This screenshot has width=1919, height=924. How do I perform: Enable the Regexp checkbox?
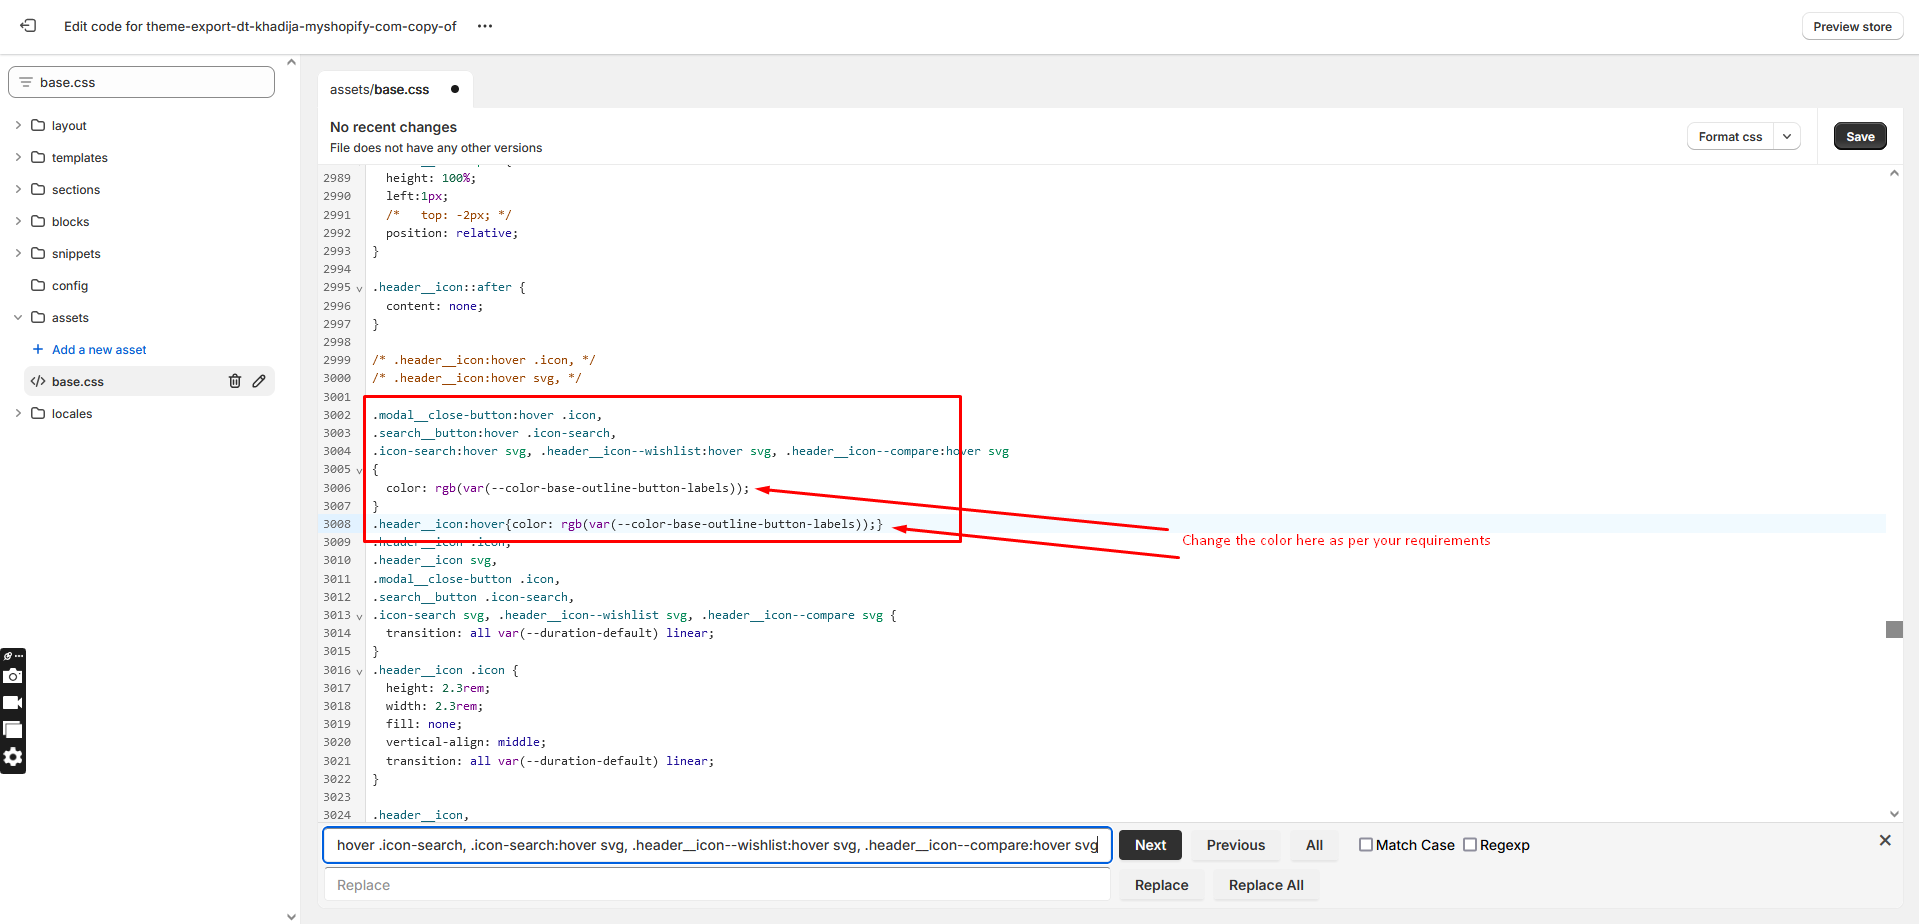pos(1470,845)
